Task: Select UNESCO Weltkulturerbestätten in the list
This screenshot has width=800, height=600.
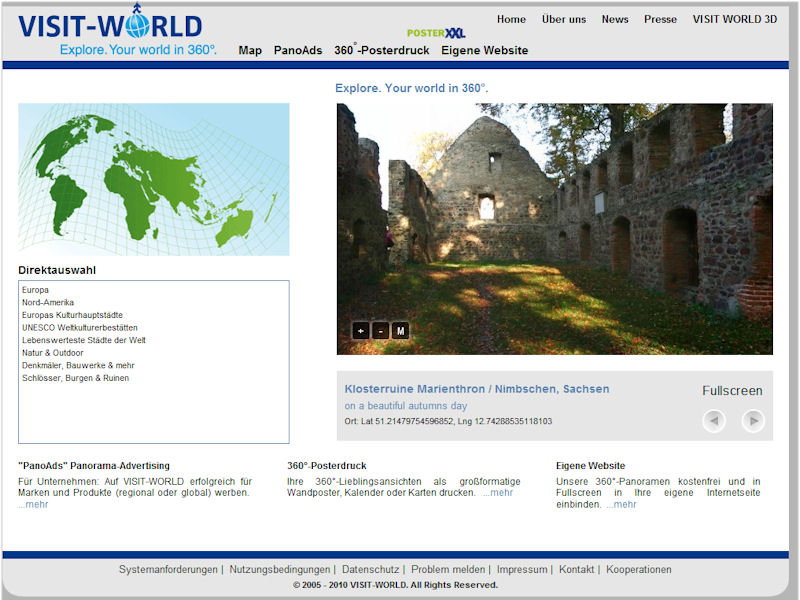Action: tap(80, 328)
